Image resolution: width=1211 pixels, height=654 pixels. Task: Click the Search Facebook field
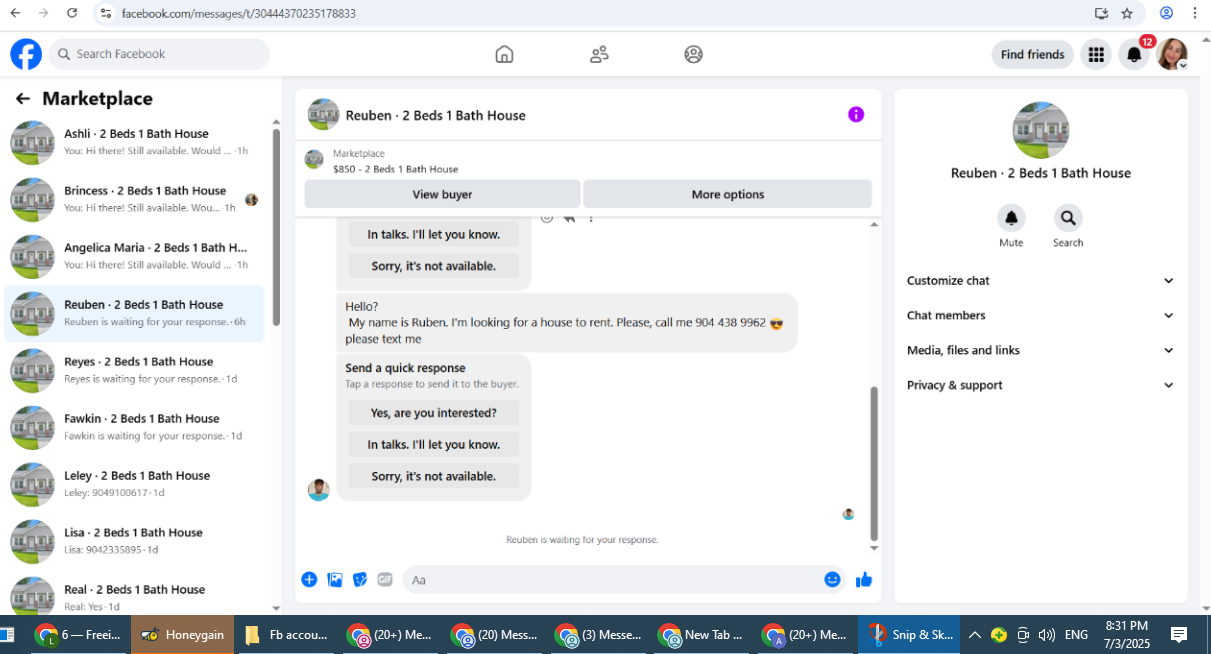159,54
